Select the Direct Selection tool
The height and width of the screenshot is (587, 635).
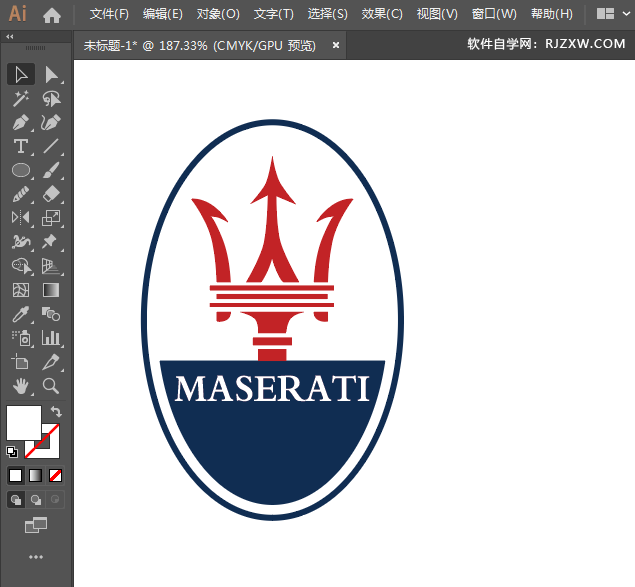51,75
